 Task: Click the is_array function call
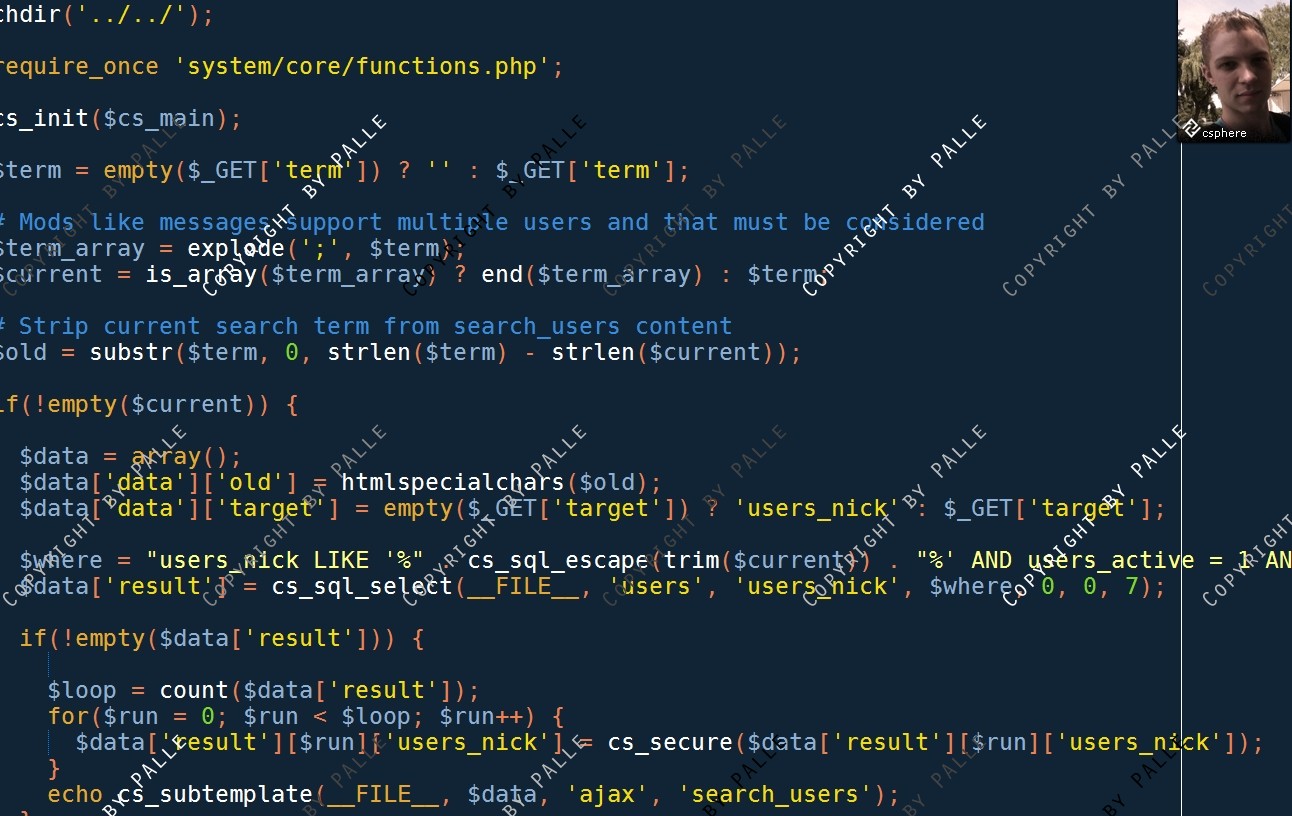[201, 274]
